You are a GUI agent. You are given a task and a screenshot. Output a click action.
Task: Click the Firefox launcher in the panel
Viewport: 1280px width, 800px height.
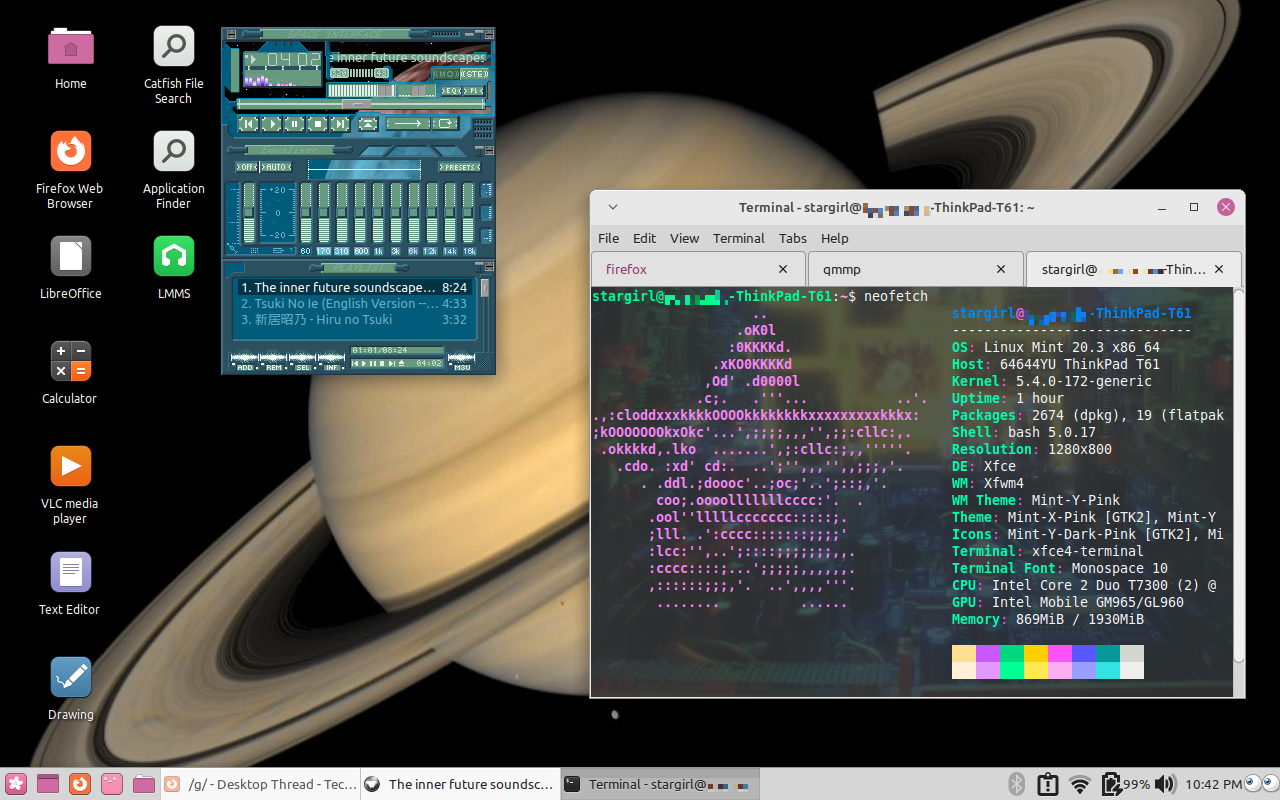coord(80,784)
